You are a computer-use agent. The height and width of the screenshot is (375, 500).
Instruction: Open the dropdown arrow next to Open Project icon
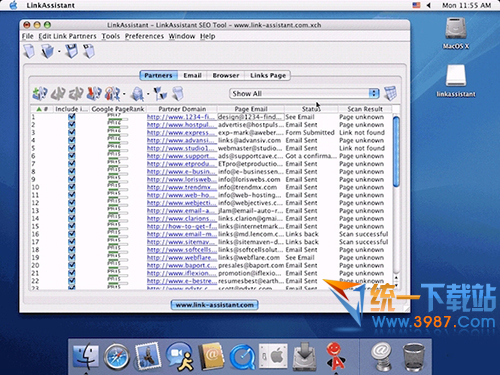(x=59, y=52)
